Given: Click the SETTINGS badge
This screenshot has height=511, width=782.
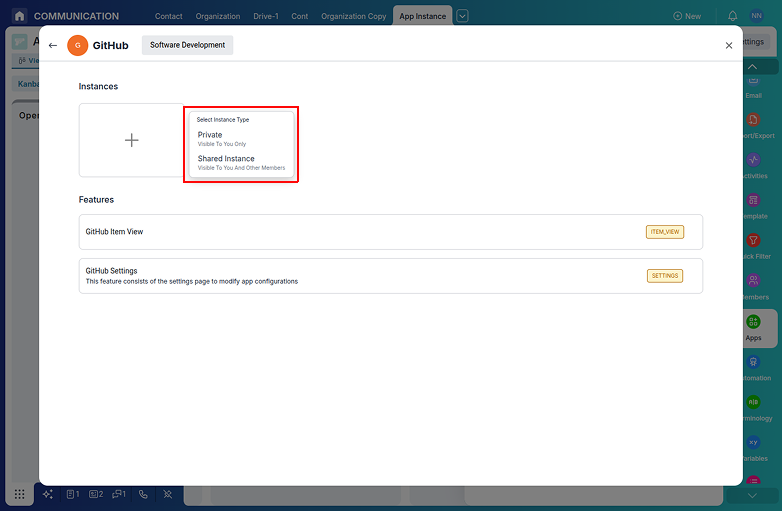Looking at the screenshot, I should point(665,276).
